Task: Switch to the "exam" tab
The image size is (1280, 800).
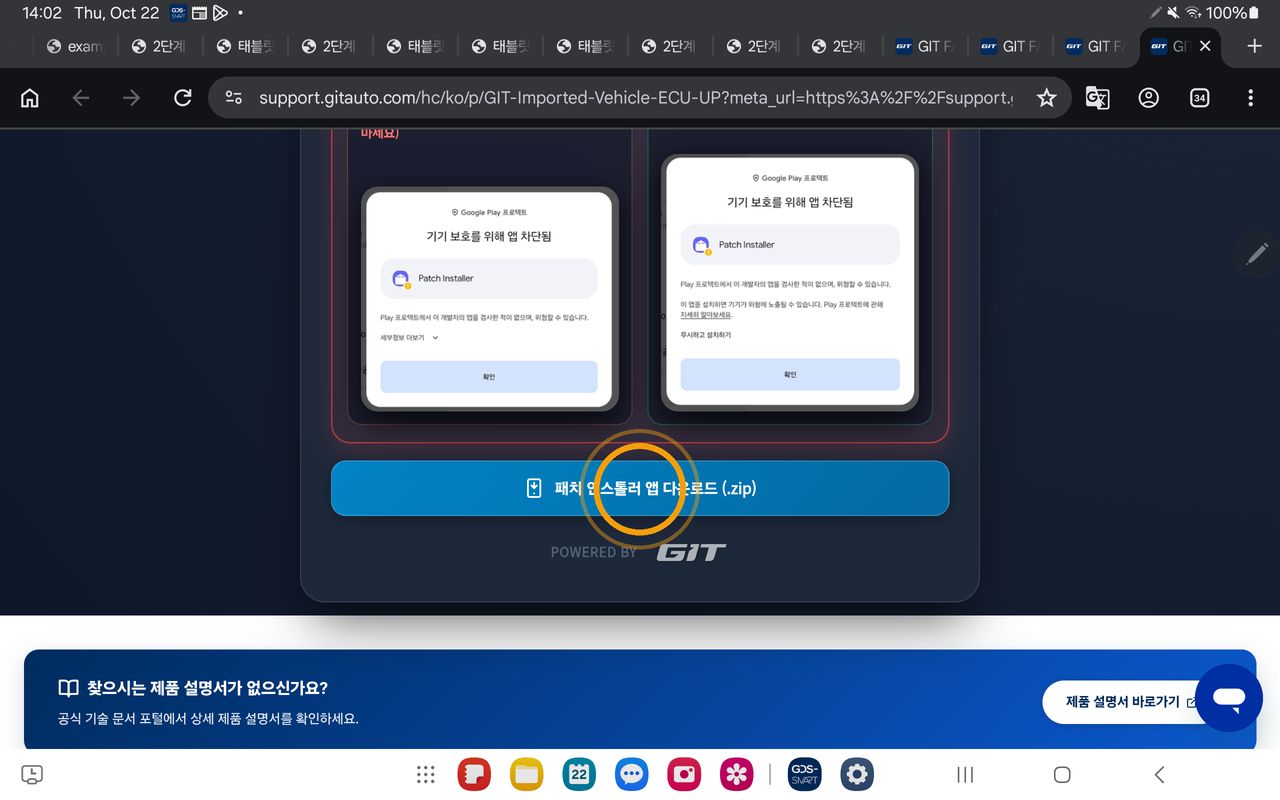Action: pos(74,46)
